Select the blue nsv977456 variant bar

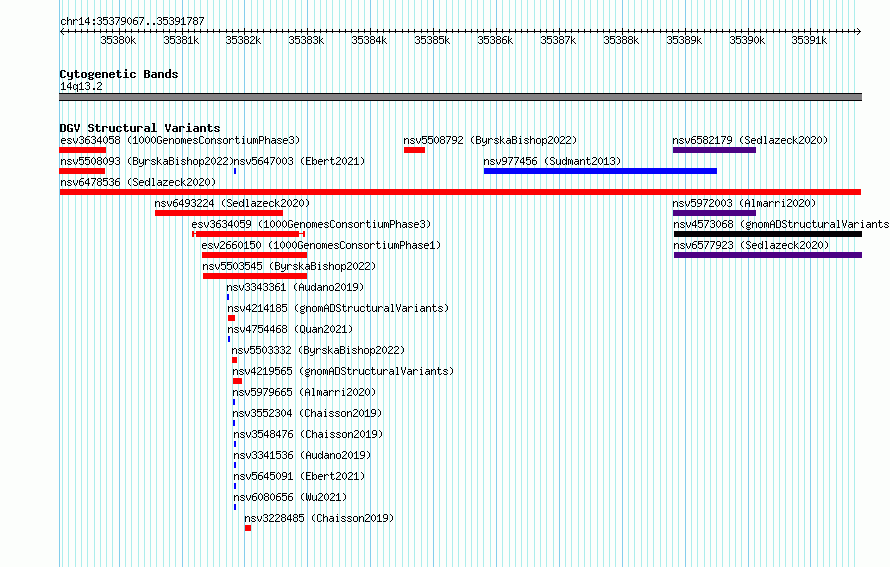tap(600, 171)
